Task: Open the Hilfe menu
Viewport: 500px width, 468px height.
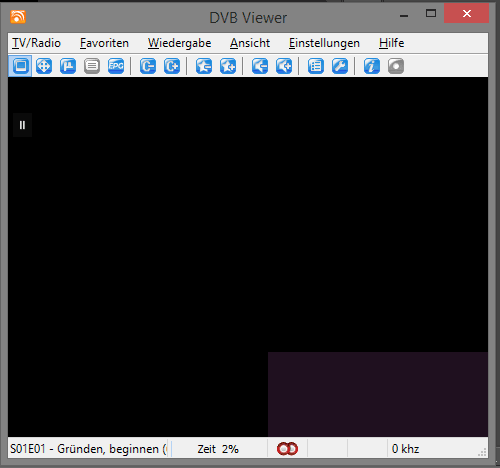Action: point(391,43)
